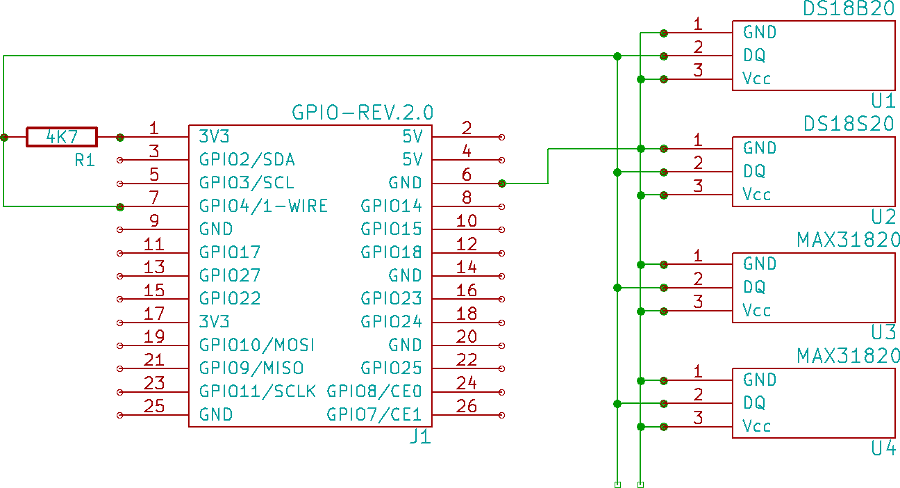Select the J1 reference designator
The image size is (900, 488).
420,437
